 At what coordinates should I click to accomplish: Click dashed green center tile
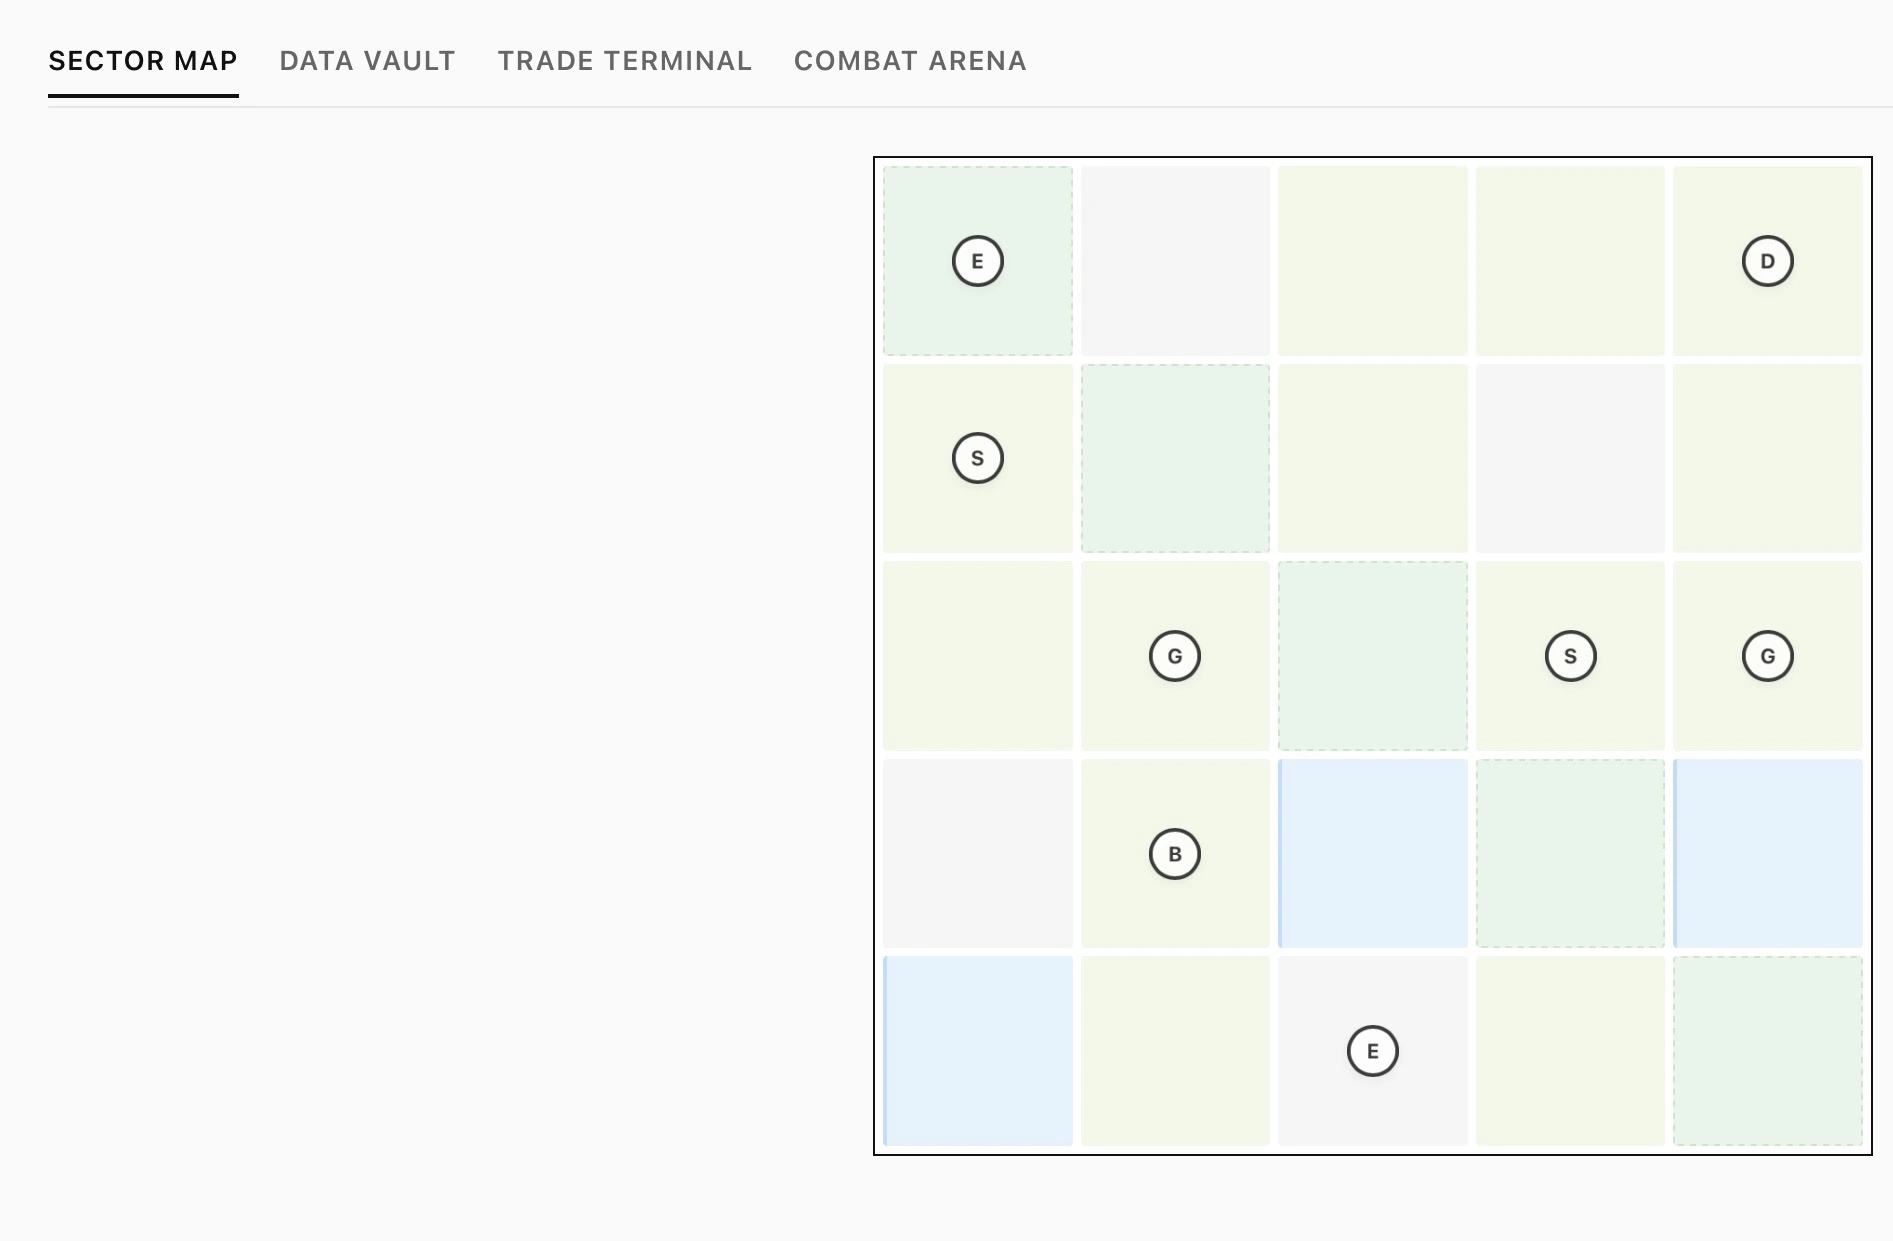1372,656
